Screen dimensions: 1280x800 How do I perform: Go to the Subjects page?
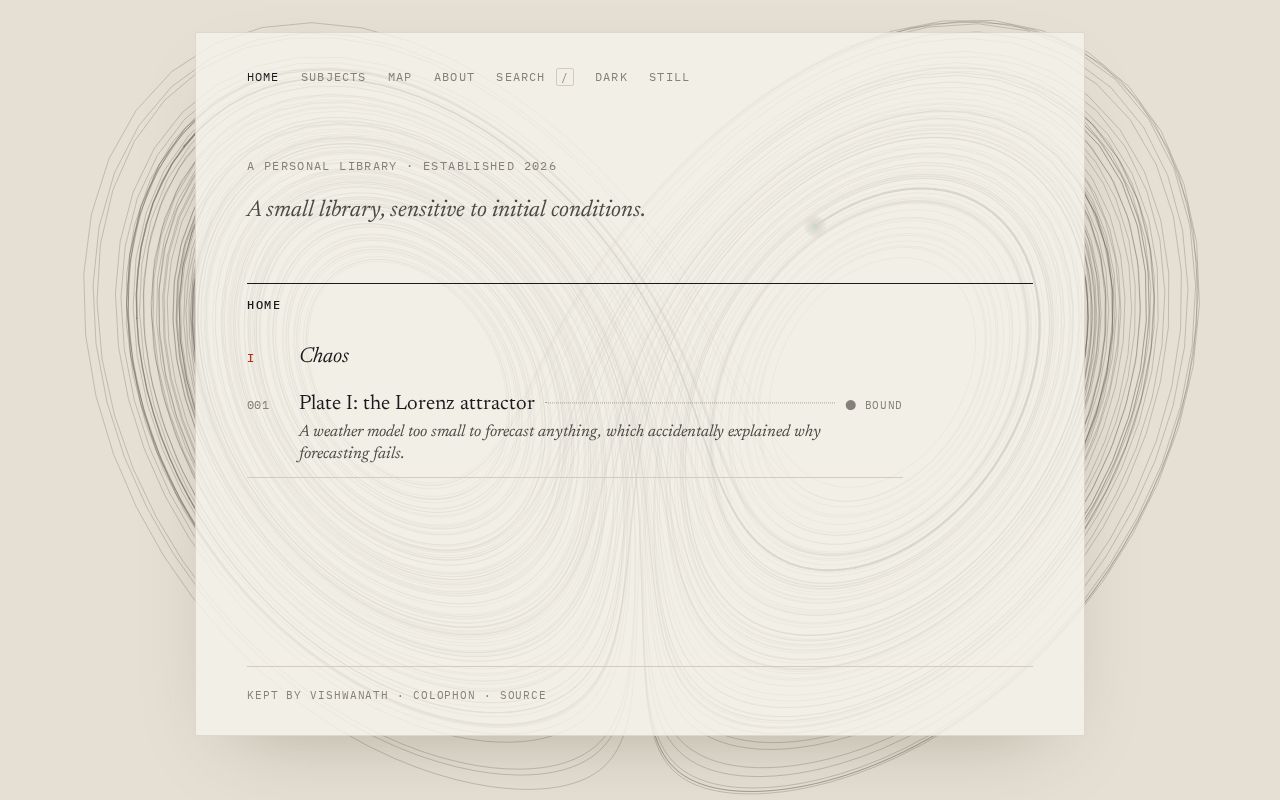coord(333,77)
